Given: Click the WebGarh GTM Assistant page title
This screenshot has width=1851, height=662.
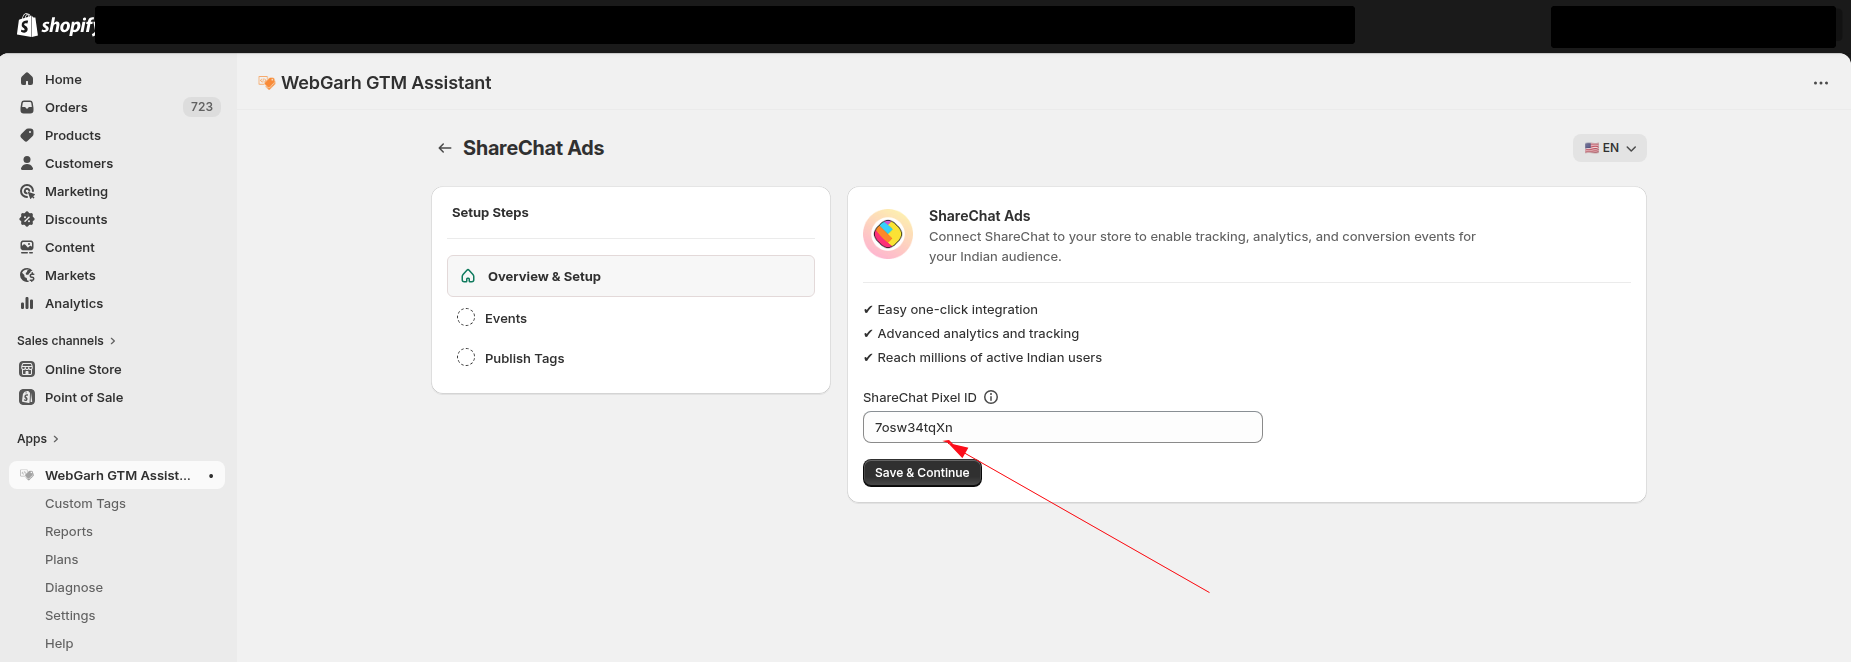Looking at the screenshot, I should pos(386,83).
